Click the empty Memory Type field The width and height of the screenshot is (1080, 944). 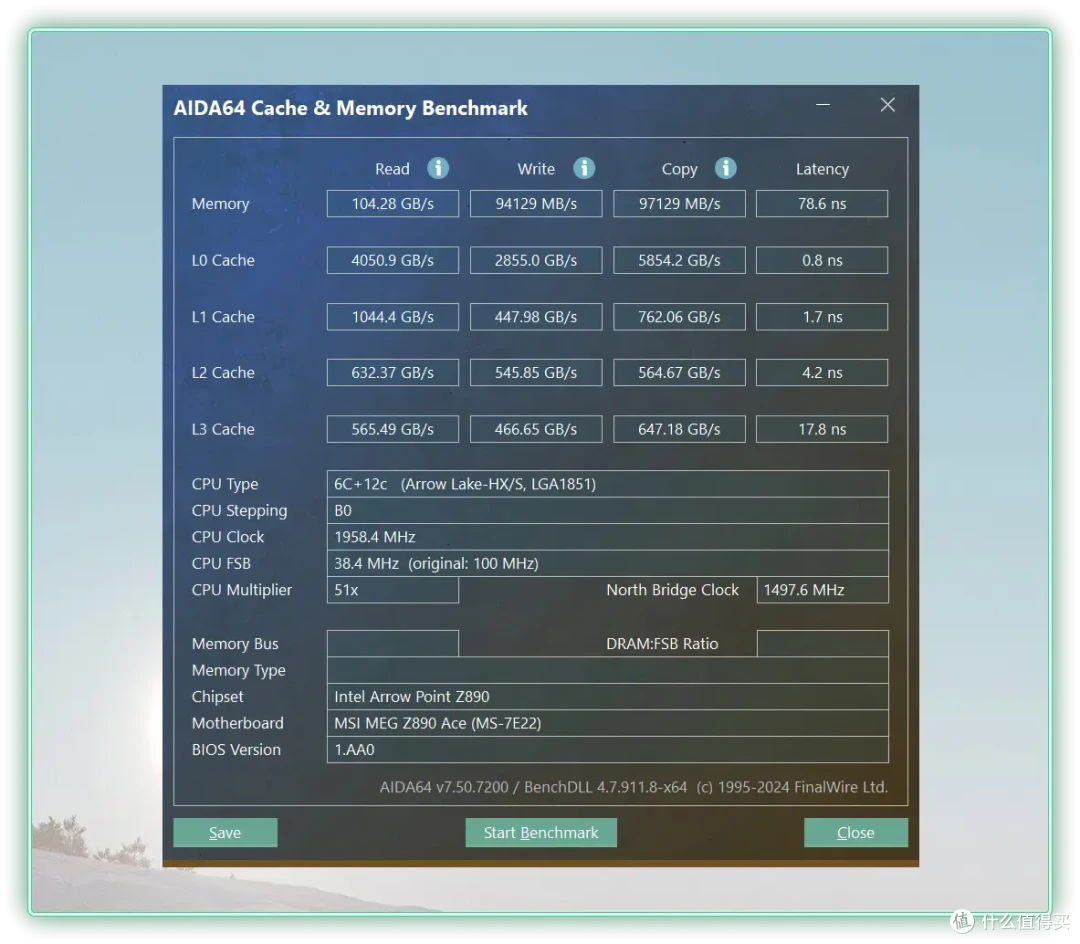pos(608,670)
